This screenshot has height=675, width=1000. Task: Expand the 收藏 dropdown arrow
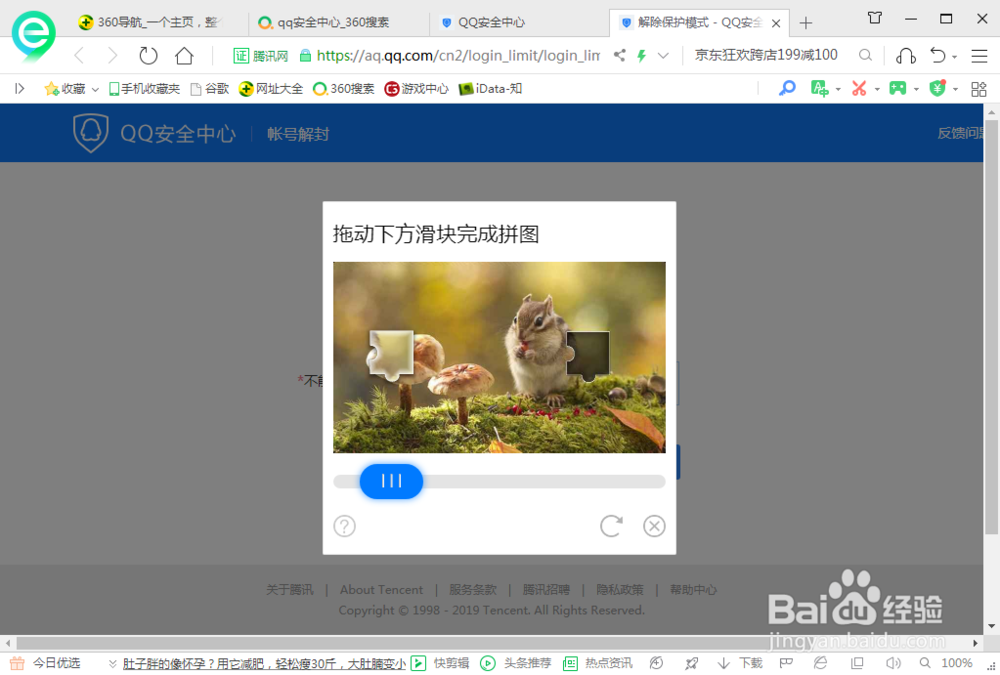[x=95, y=89]
